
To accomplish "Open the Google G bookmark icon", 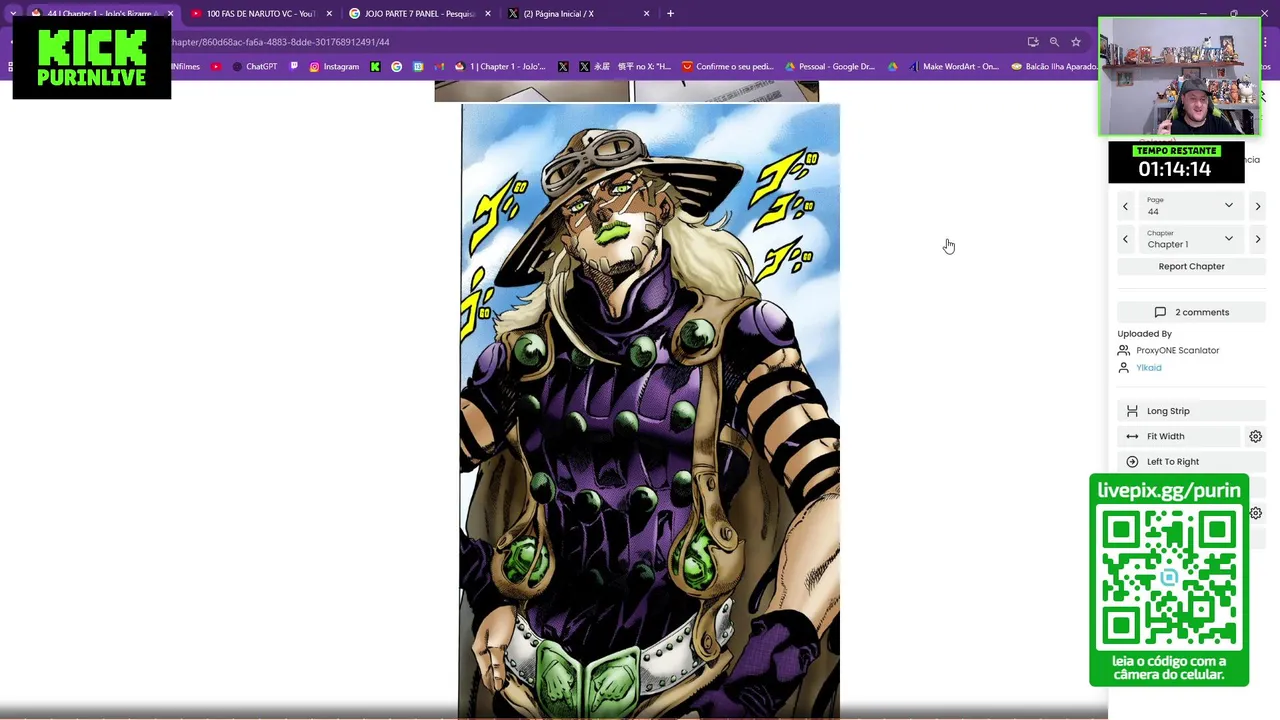I will pyautogui.click(x=396, y=67).
